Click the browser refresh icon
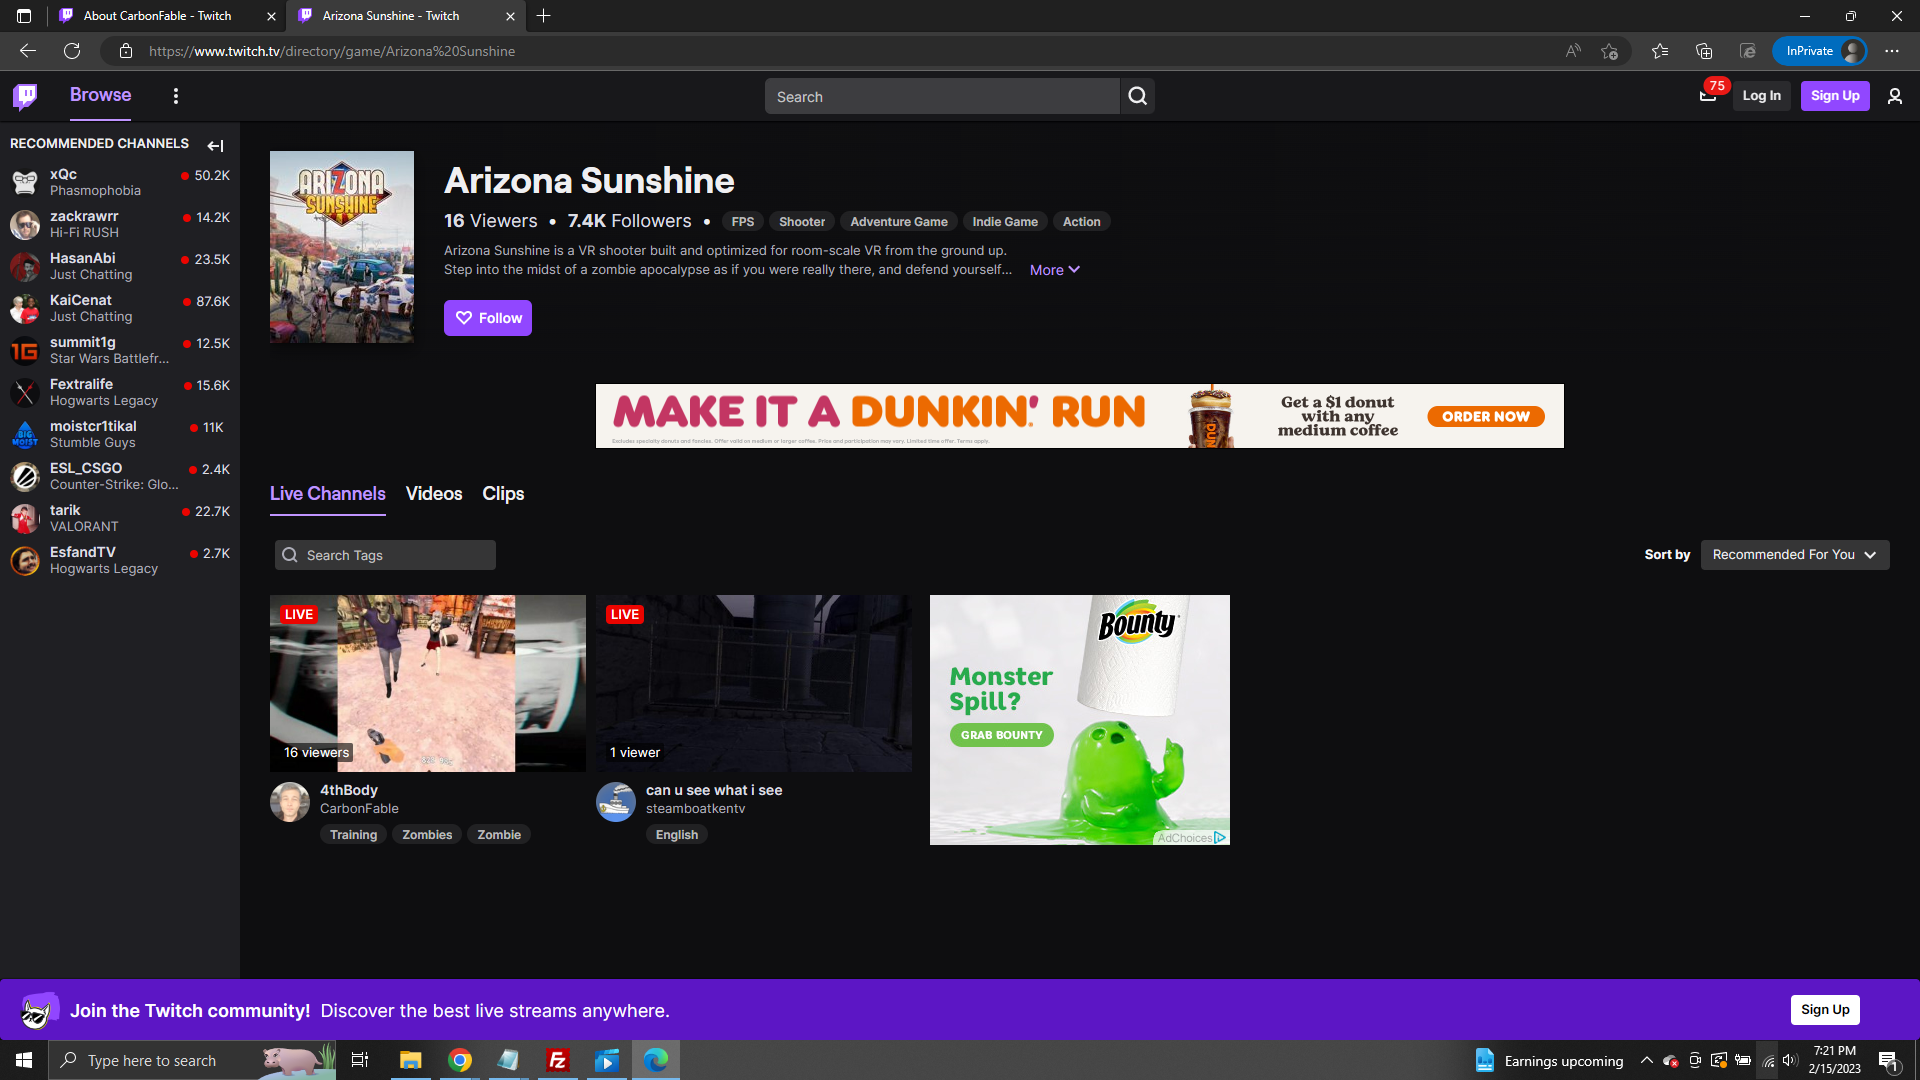1920x1080 pixels. pos(72,51)
